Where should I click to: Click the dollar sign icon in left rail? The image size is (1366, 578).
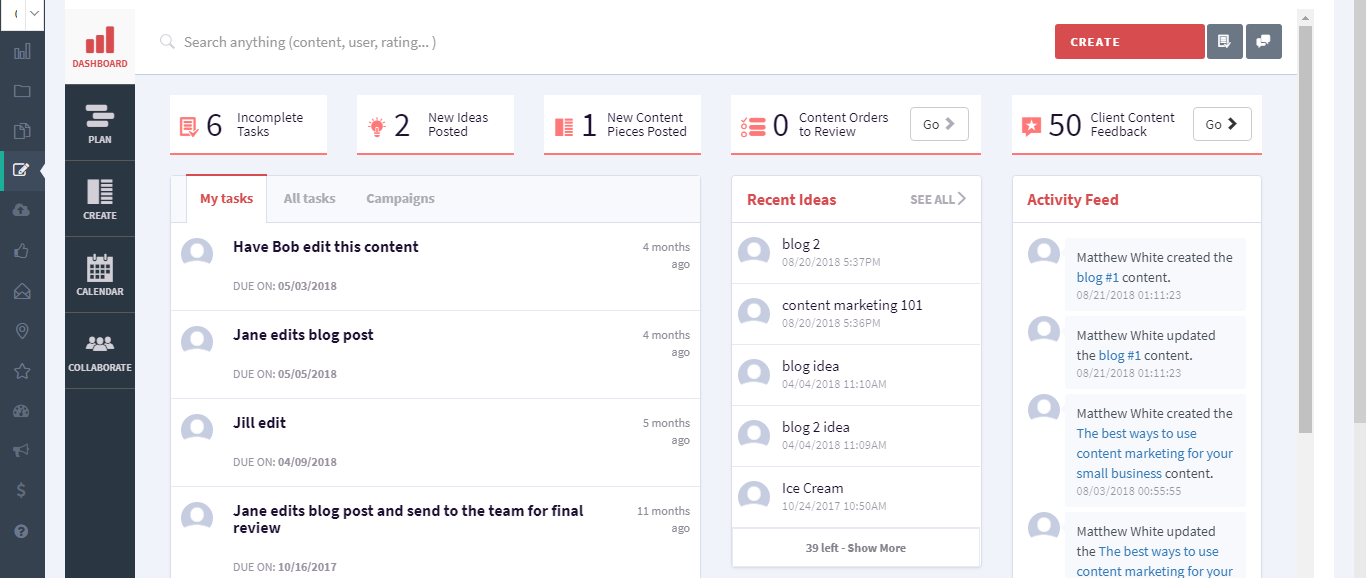coord(21,491)
